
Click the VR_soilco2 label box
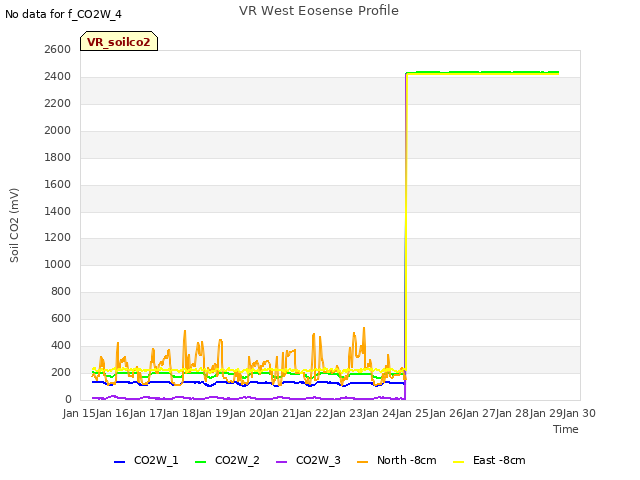(119, 42)
